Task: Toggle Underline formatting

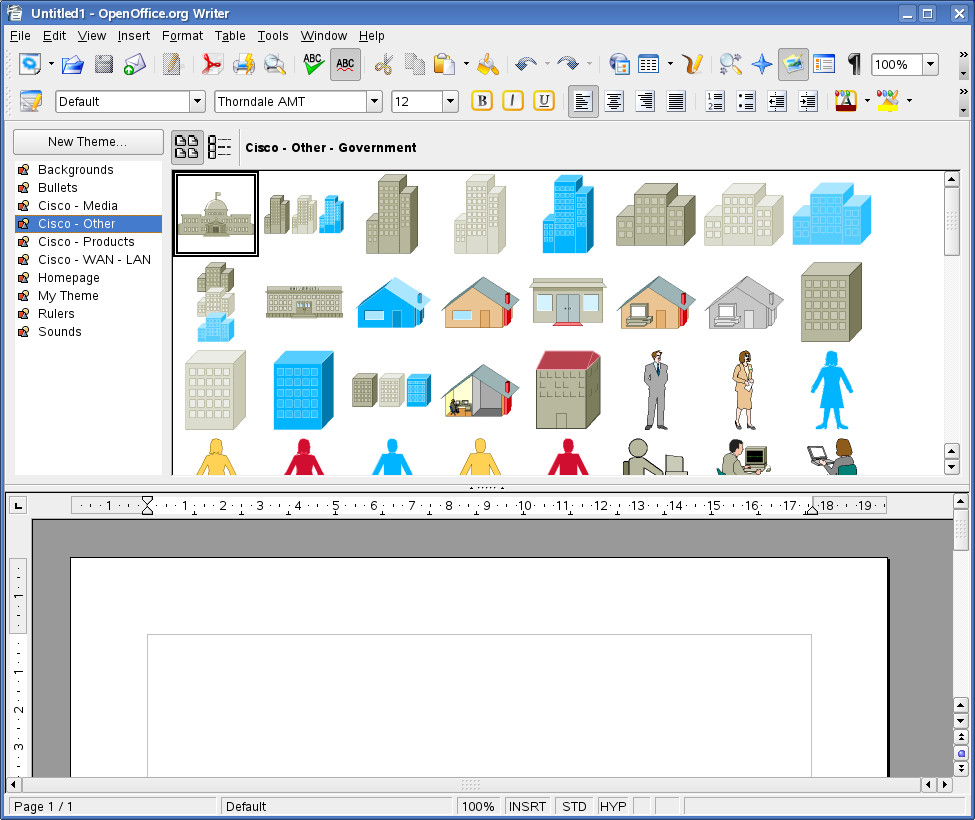Action: [x=544, y=101]
